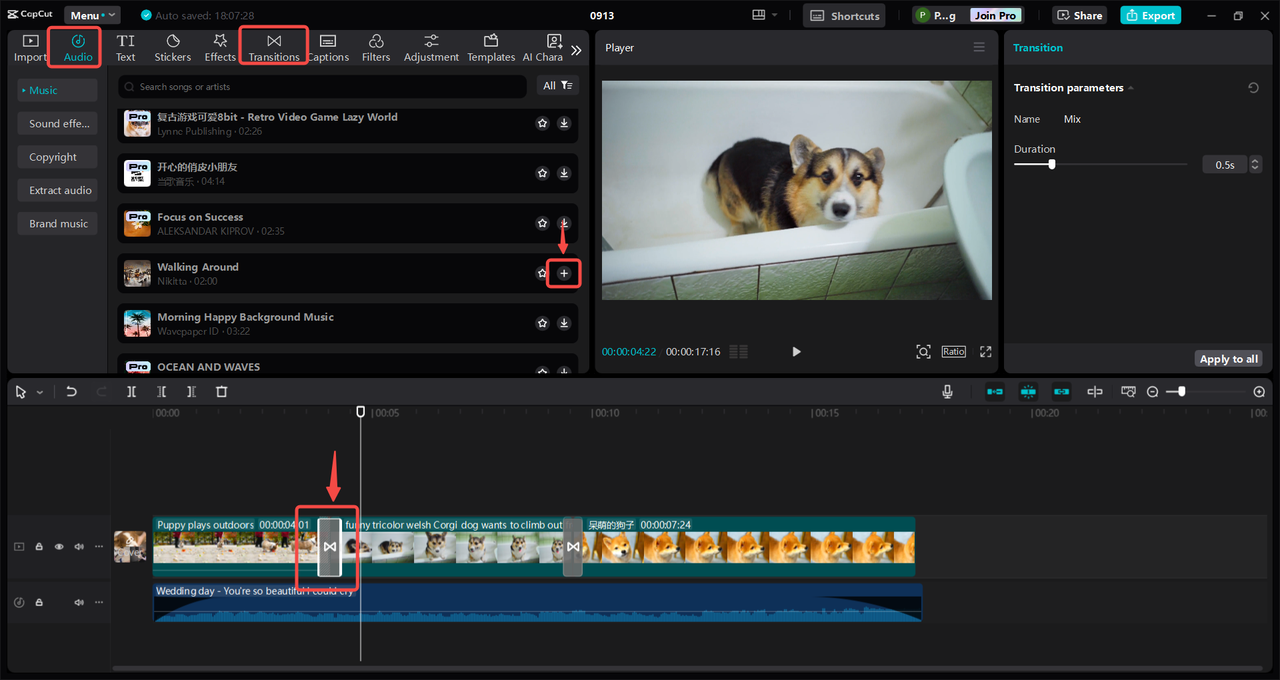Open the Shortcuts panel
Image resolution: width=1280 pixels, height=680 pixels.
[x=845, y=15]
